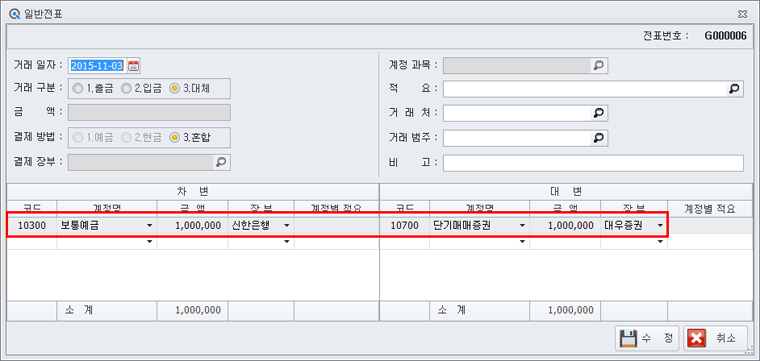
Task: Click credit amount 1,000,000 in 단기매매증권 row
Action: (565, 225)
